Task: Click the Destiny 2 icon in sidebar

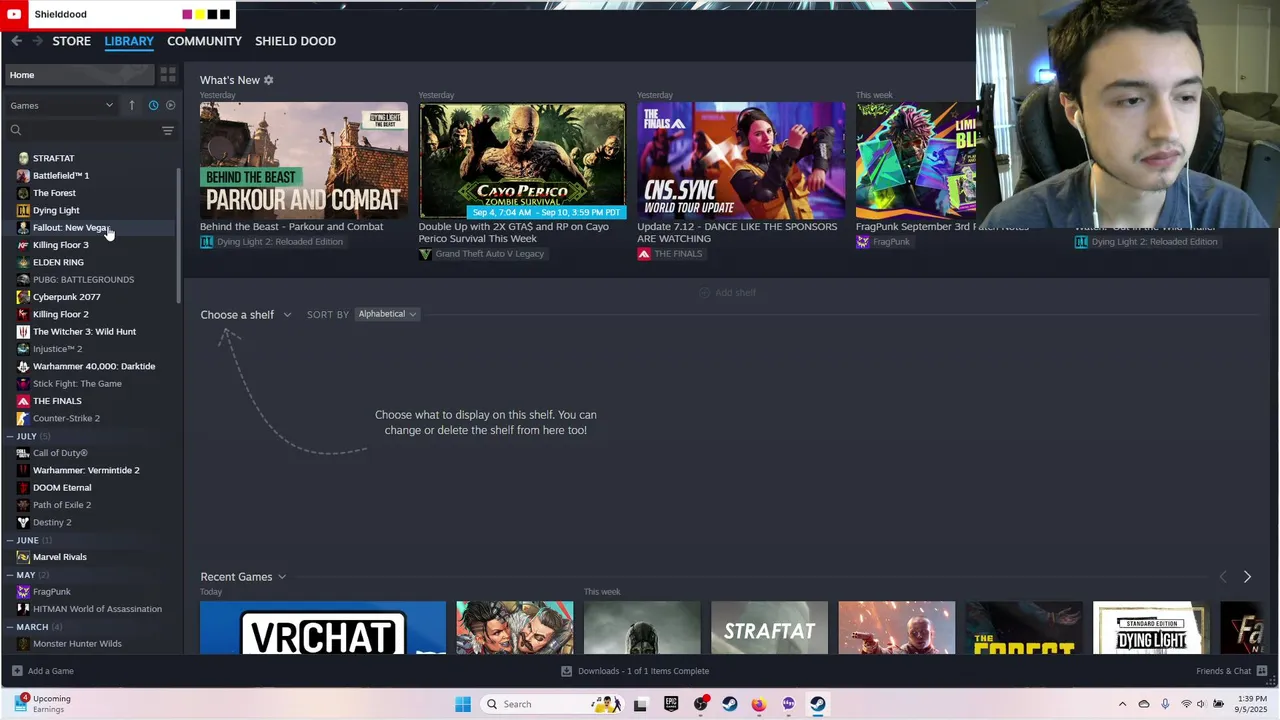Action: click(x=23, y=522)
